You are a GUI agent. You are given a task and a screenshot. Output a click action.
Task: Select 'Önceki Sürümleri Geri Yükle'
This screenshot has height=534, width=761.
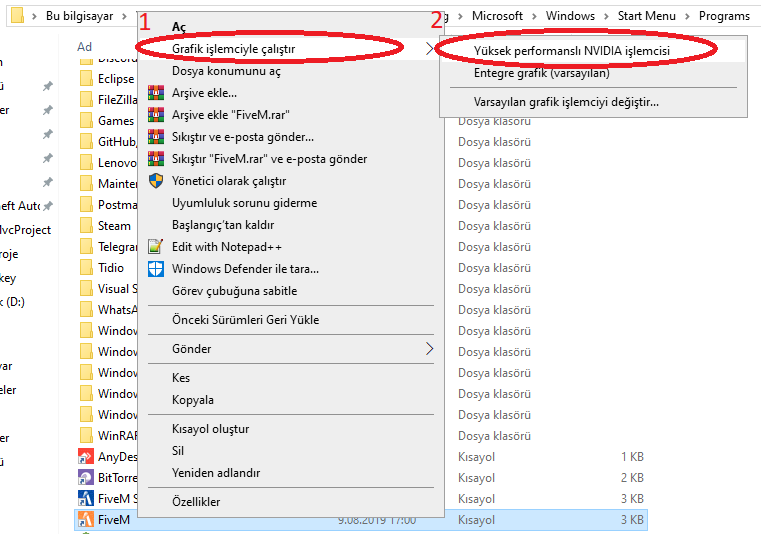point(246,319)
